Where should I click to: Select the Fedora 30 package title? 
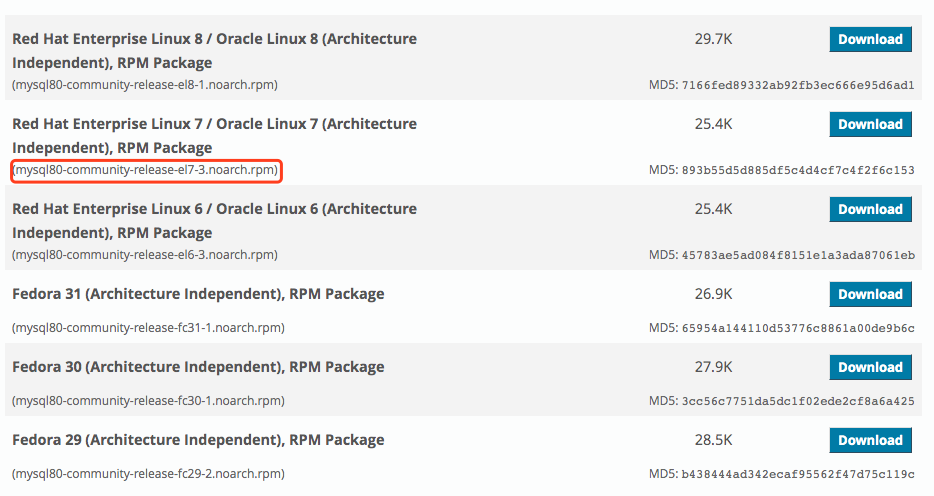coord(198,367)
